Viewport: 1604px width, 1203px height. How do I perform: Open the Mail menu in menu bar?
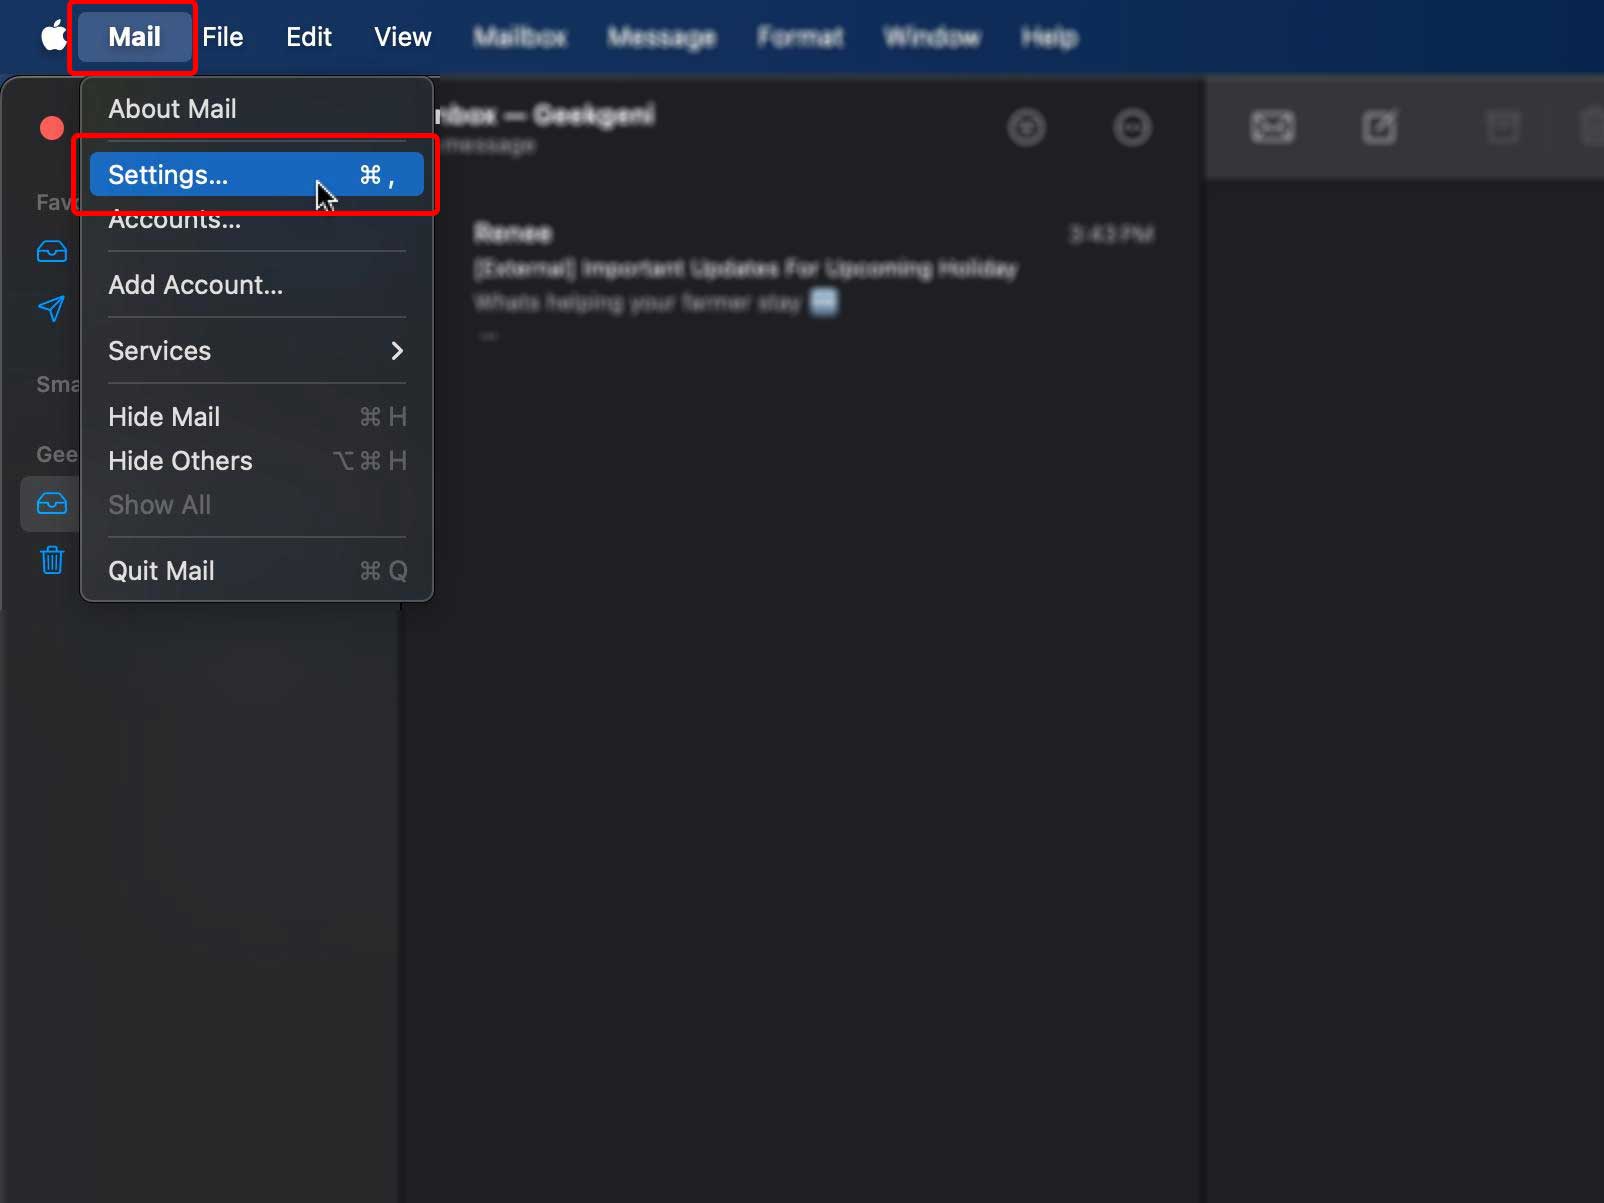pyautogui.click(x=134, y=37)
